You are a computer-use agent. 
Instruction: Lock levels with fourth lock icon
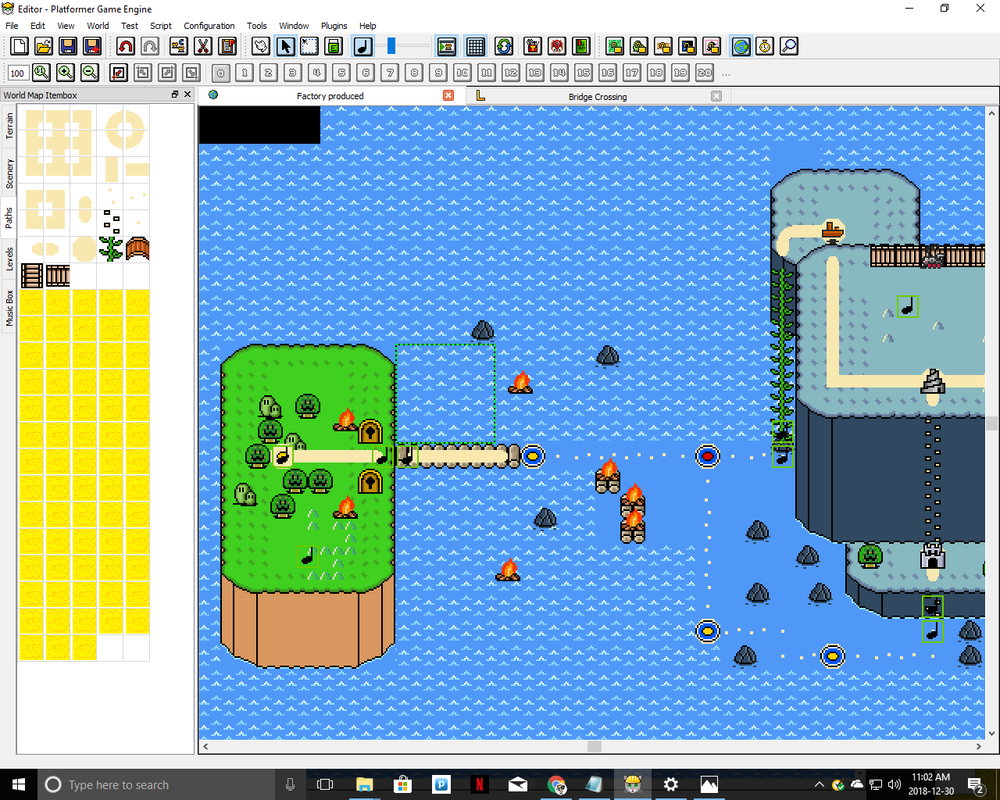688,46
